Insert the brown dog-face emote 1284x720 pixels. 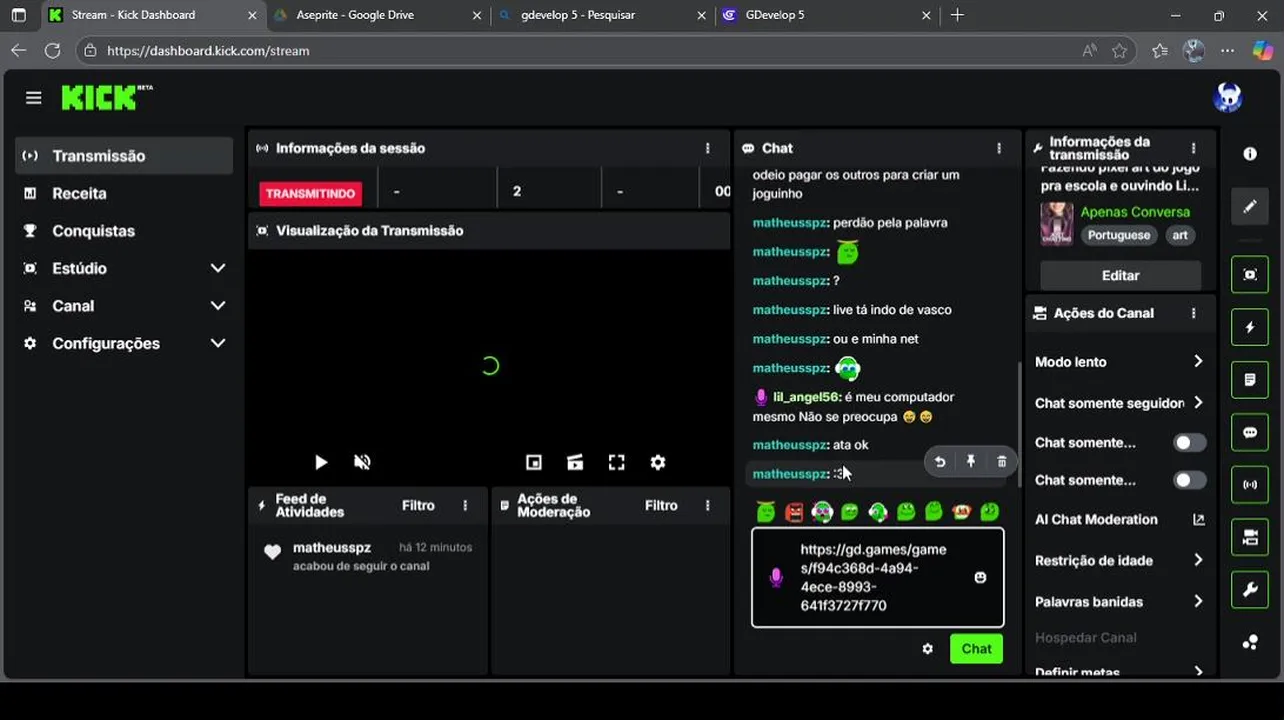[x=962, y=512]
